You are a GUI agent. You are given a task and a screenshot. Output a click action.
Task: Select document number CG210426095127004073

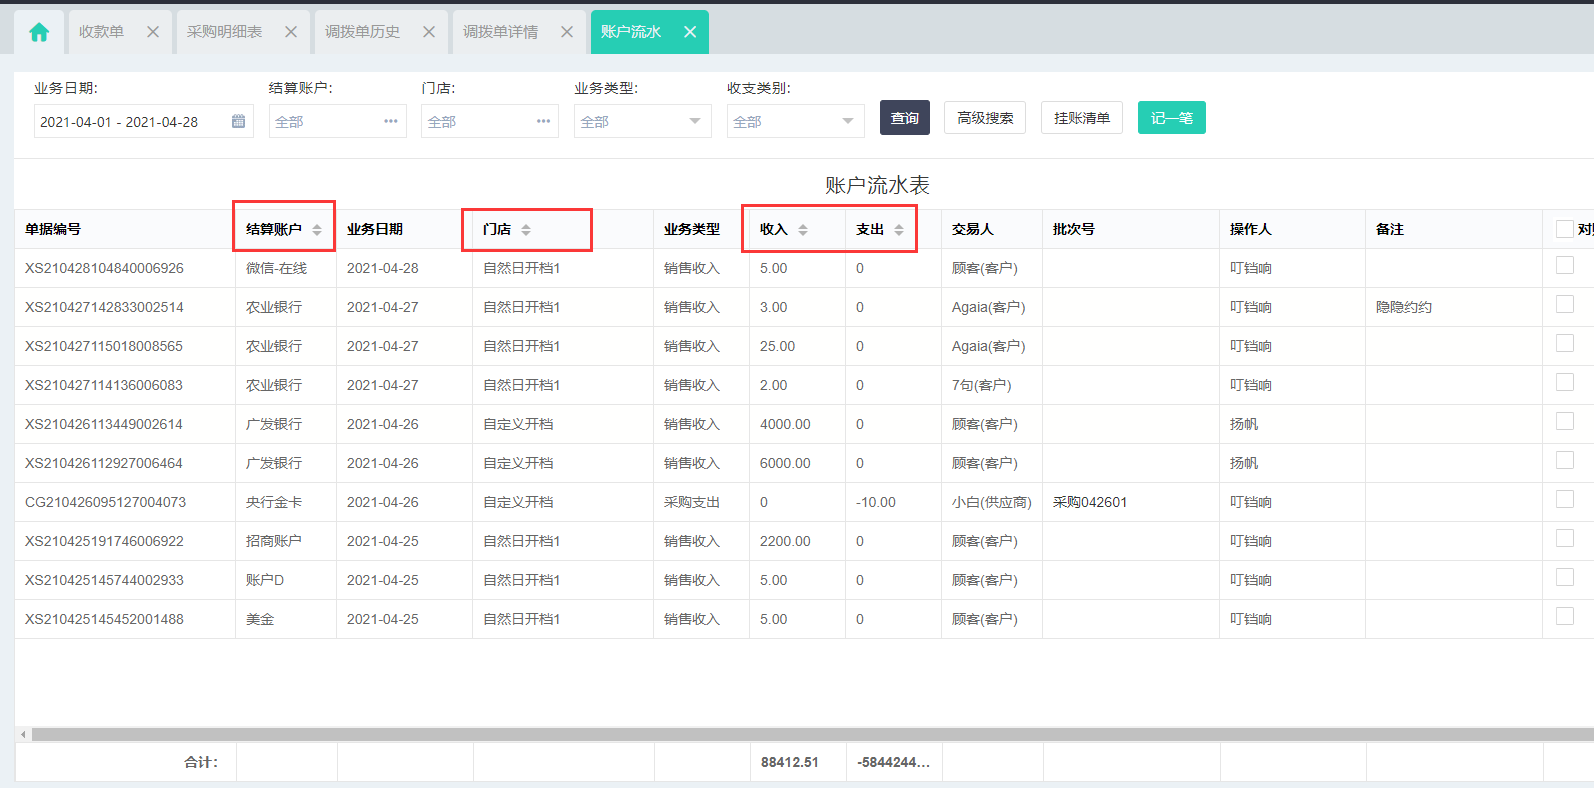(105, 502)
